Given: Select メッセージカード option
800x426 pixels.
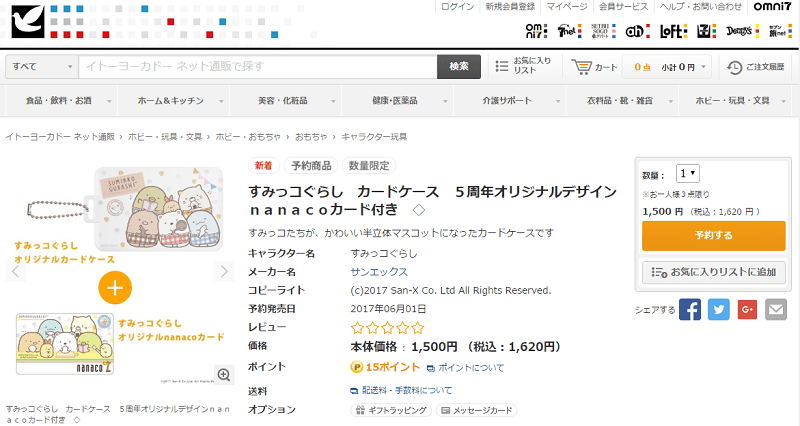Looking at the screenshot, I should pos(477,410).
